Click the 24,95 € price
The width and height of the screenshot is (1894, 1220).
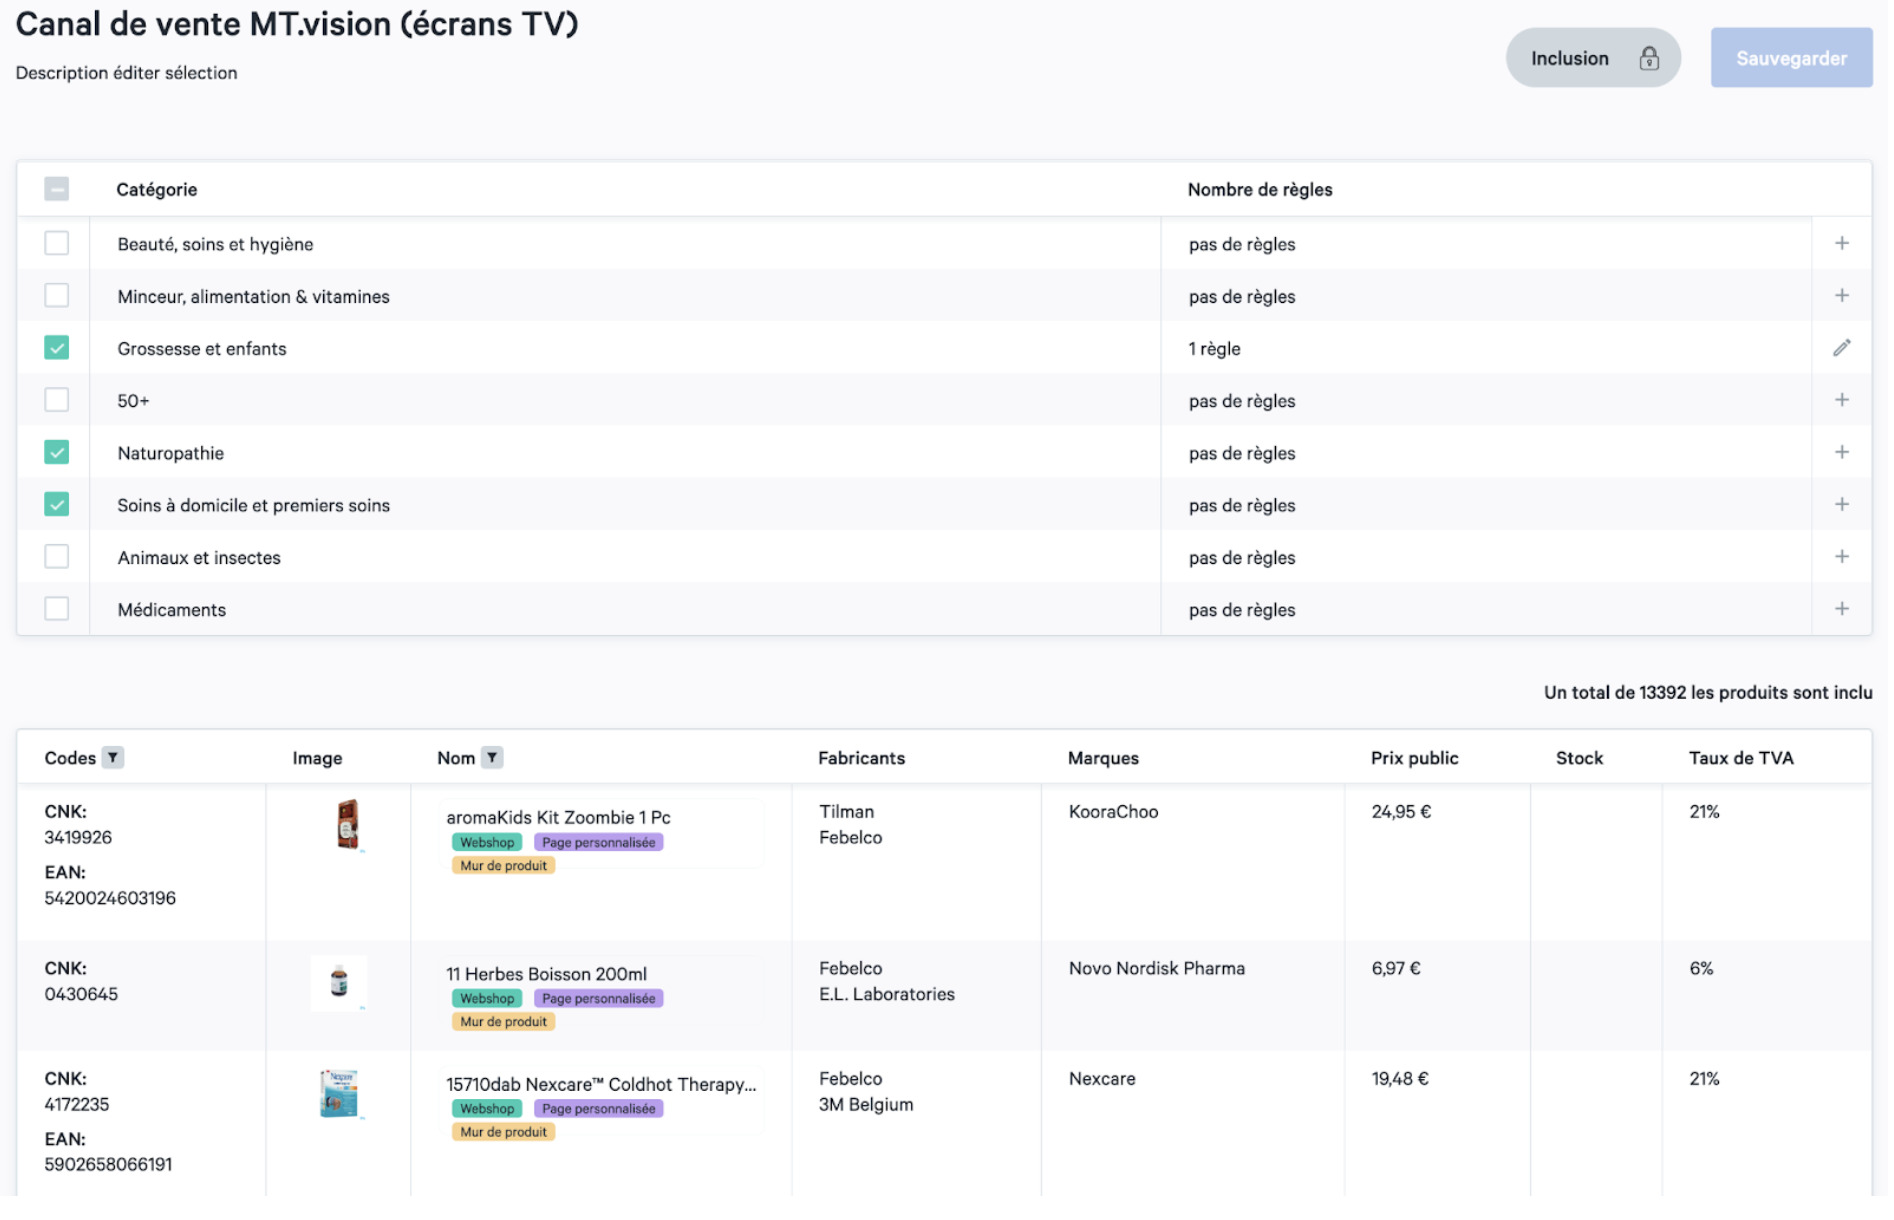pos(1401,811)
